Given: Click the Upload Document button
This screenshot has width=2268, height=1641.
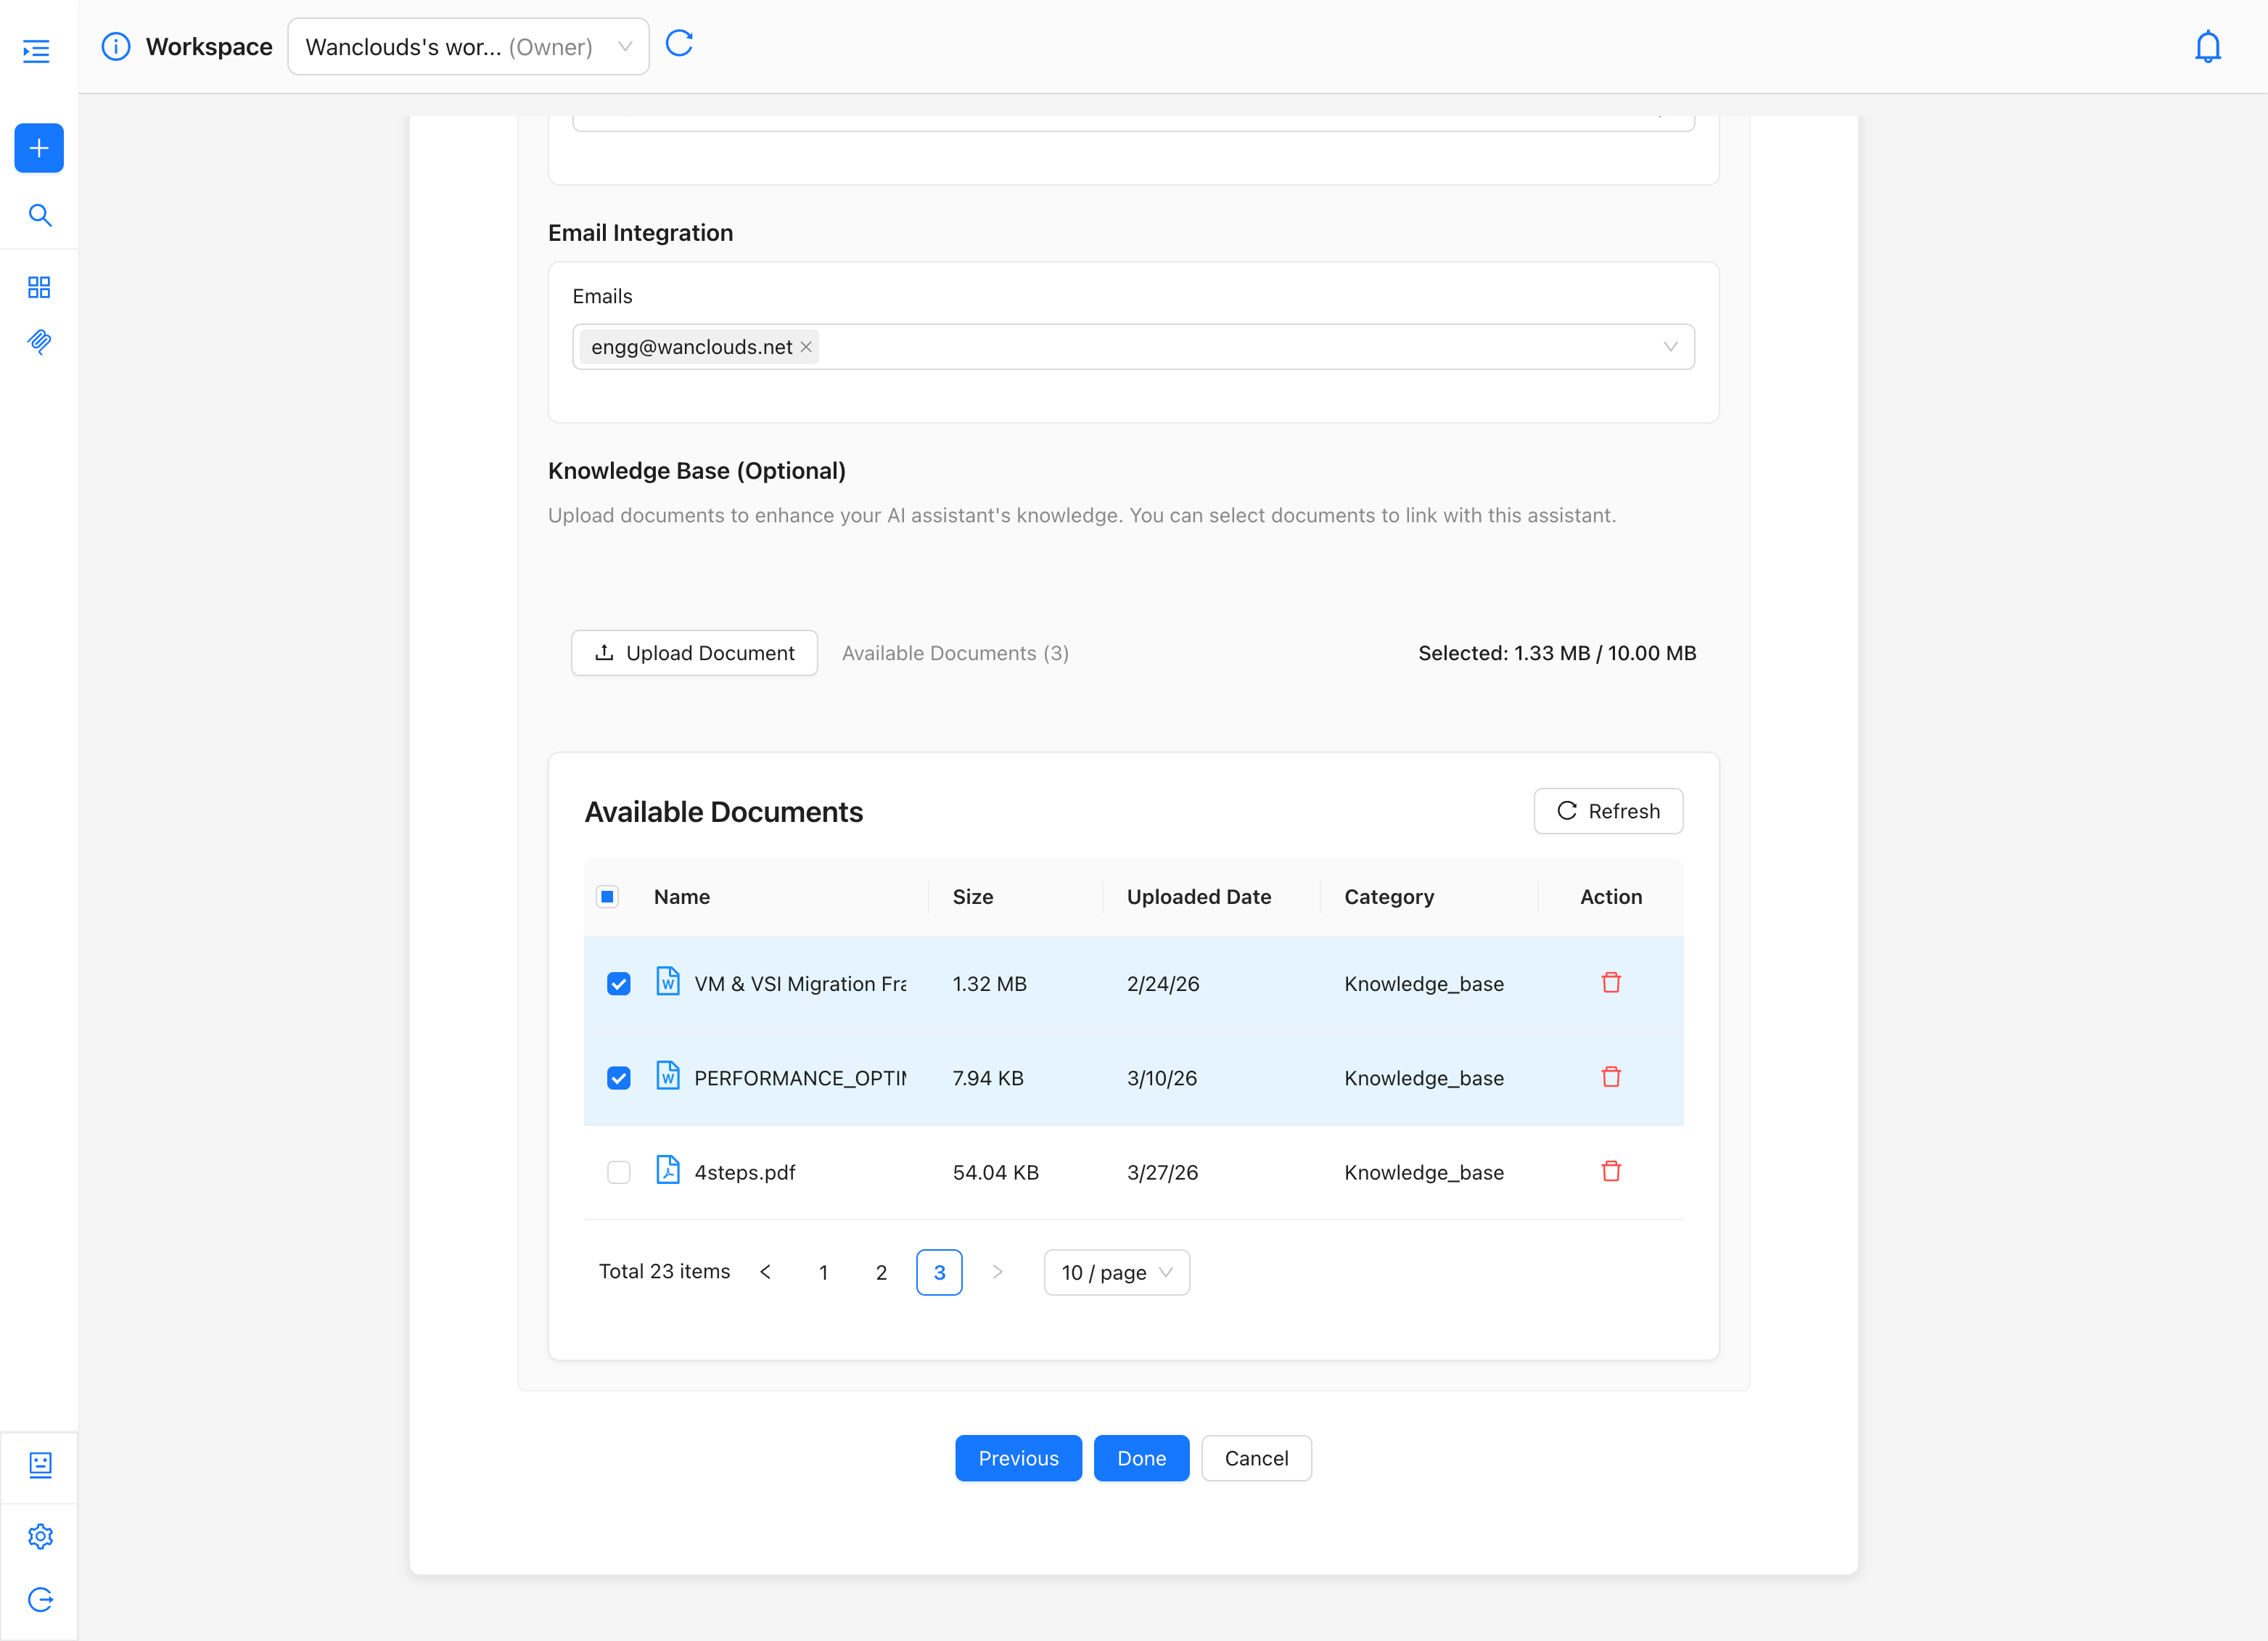Looking at the screenshot, I should point(694,653).
